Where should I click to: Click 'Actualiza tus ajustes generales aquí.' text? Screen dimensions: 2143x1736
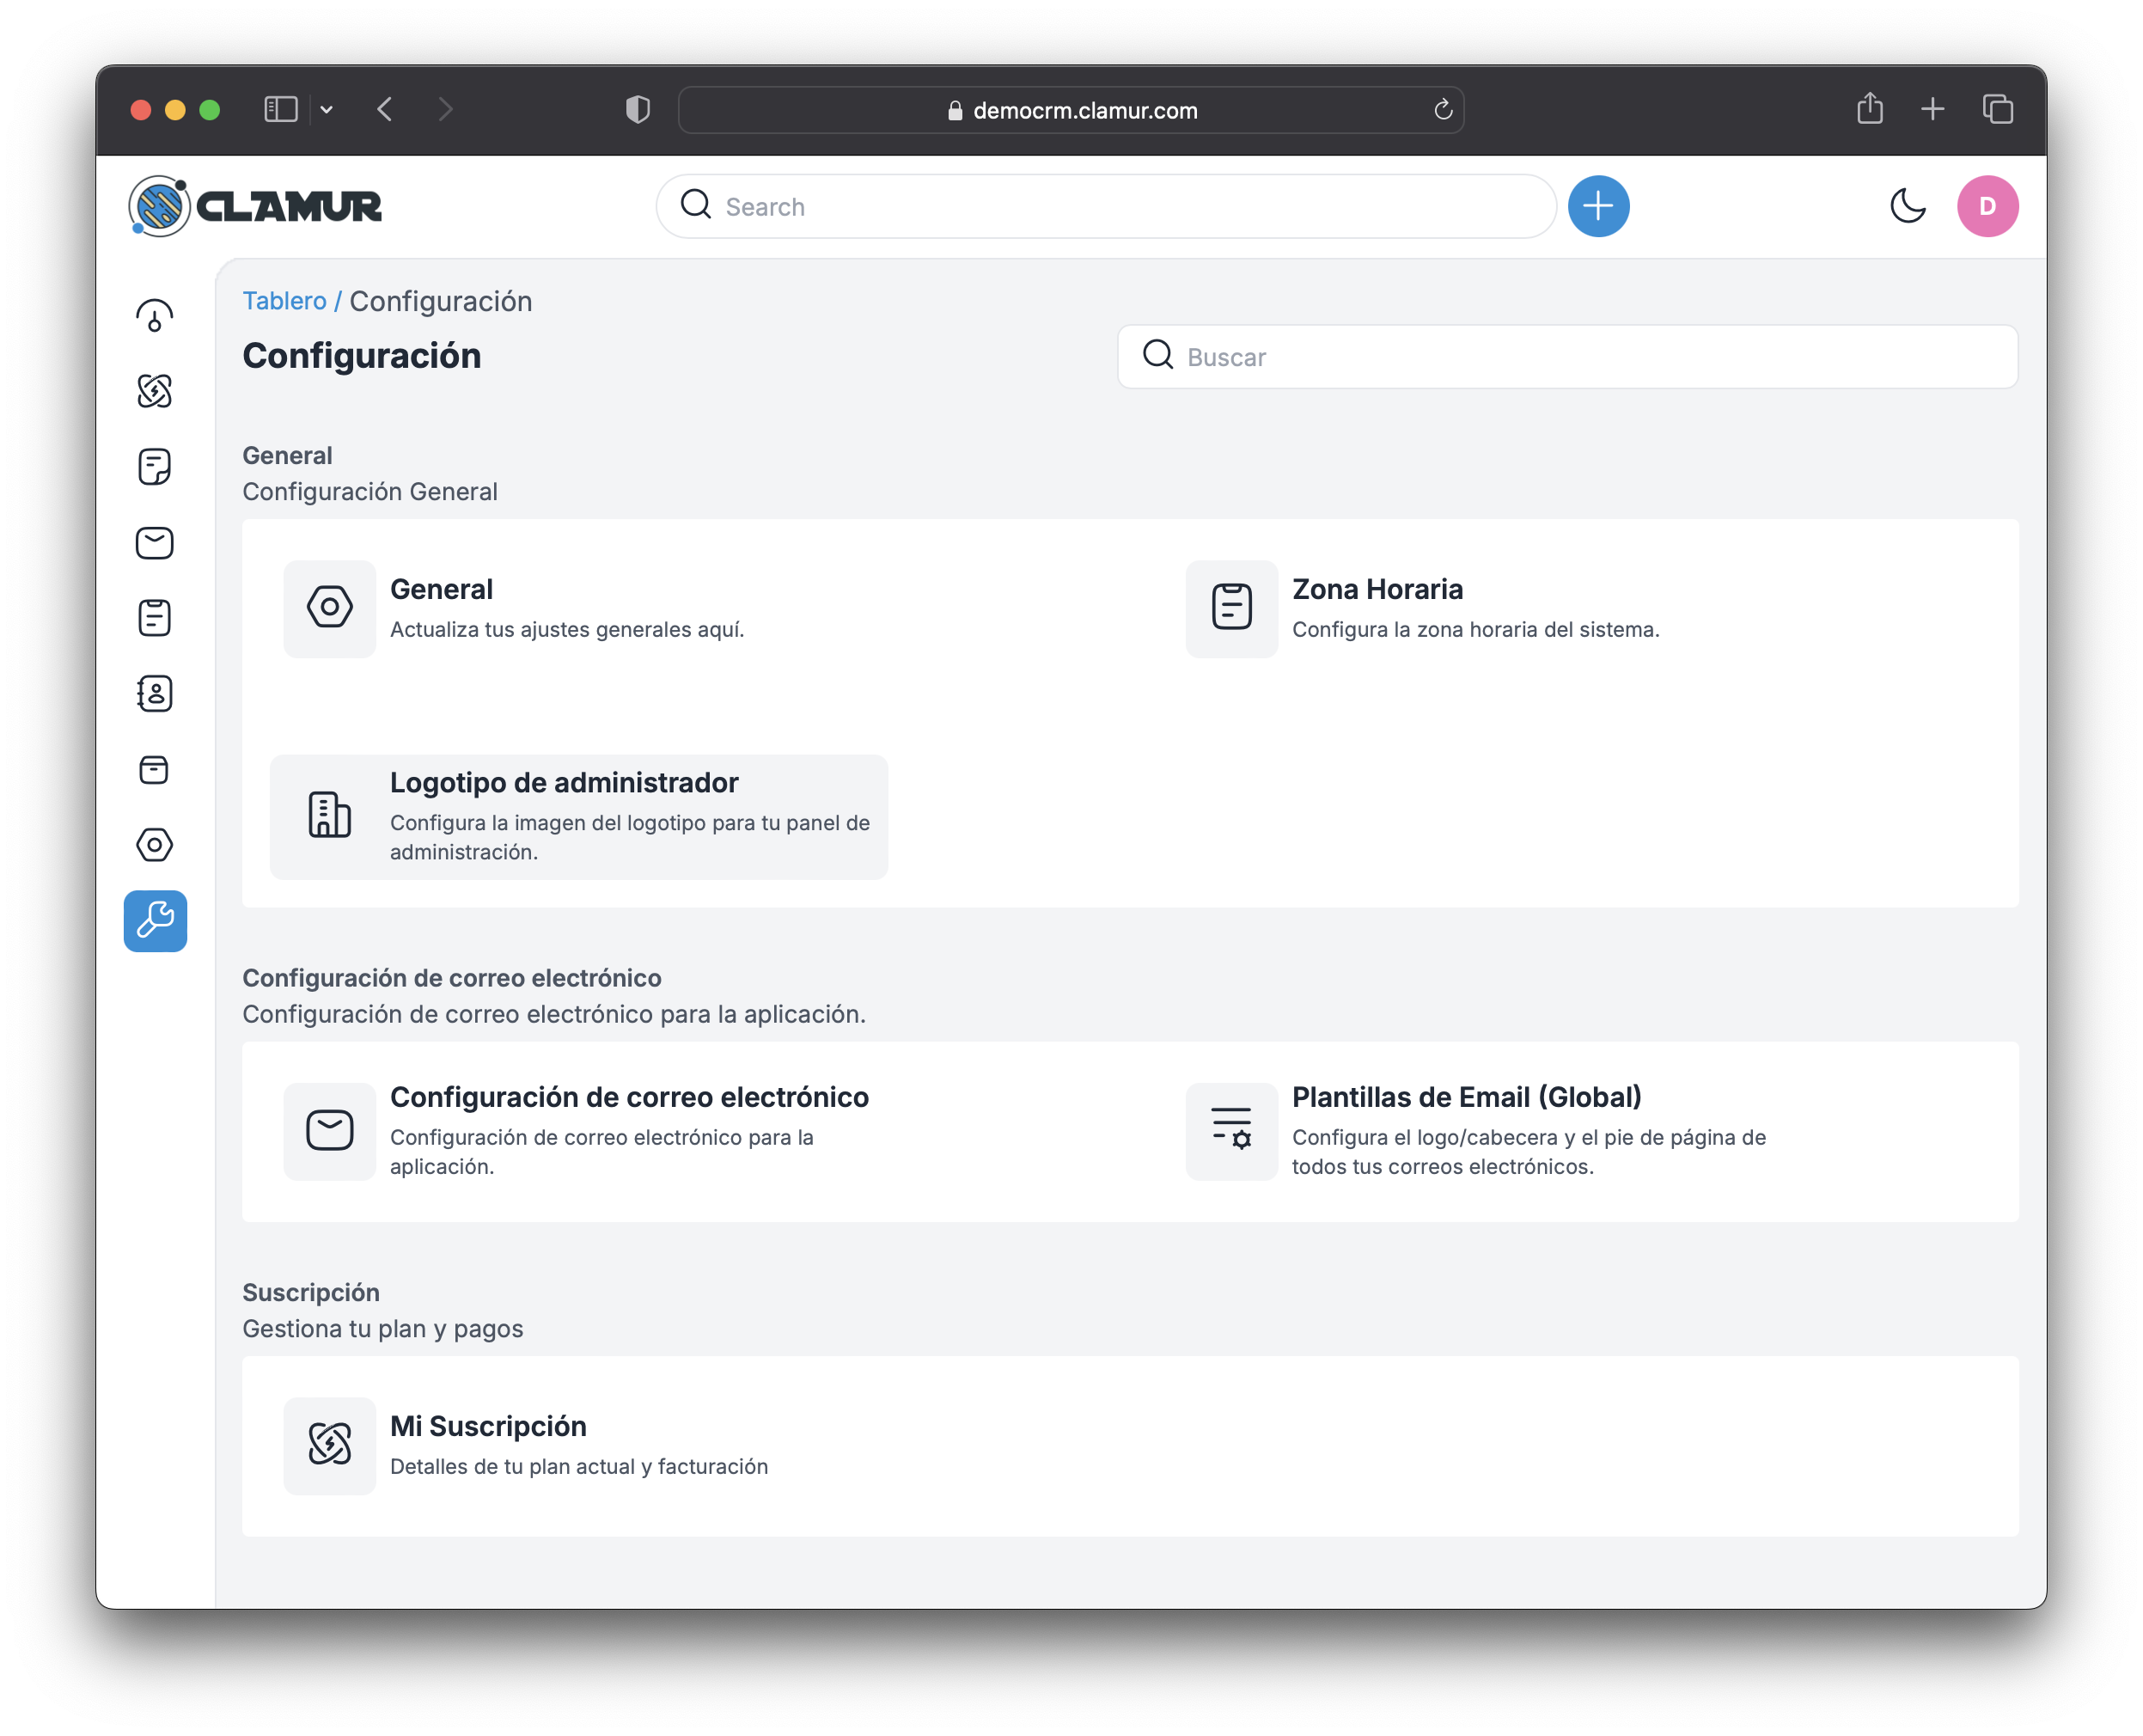pos(567,629)
